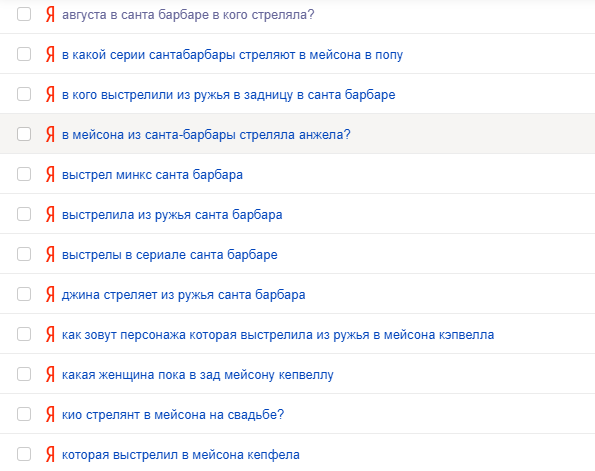Tick checkbox for «джина стреляет из ружья санта барбара»
595x471 pixels.
coord(24,294)
